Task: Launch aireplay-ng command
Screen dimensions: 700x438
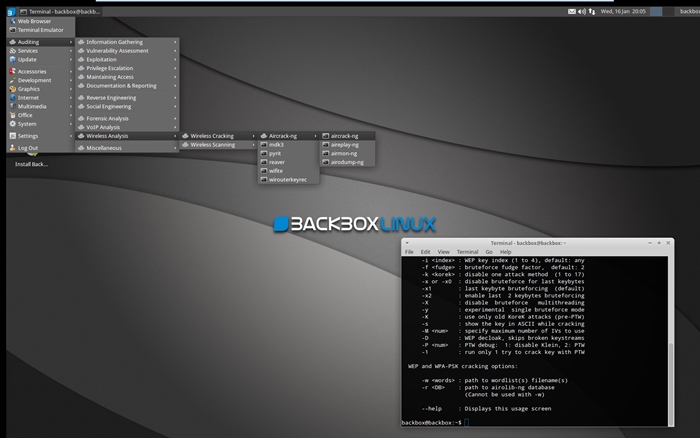Action: pyautogui.click(x=348, y=145)
